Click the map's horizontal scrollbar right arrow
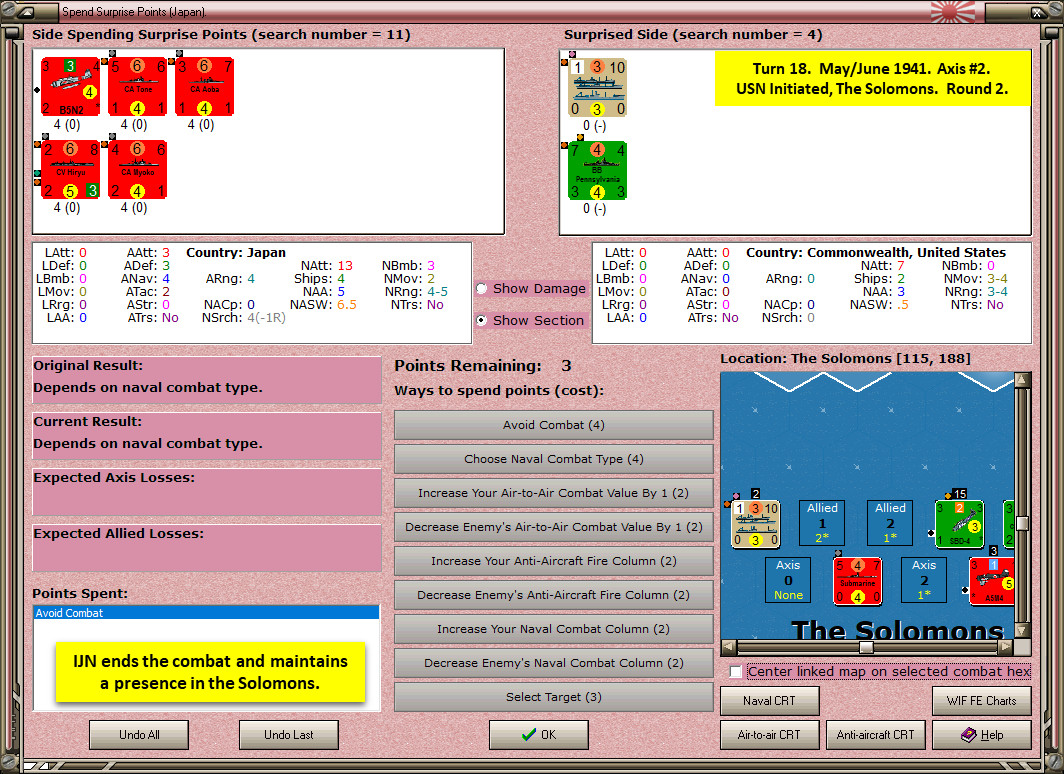1064x774 pixels. 1006,647
